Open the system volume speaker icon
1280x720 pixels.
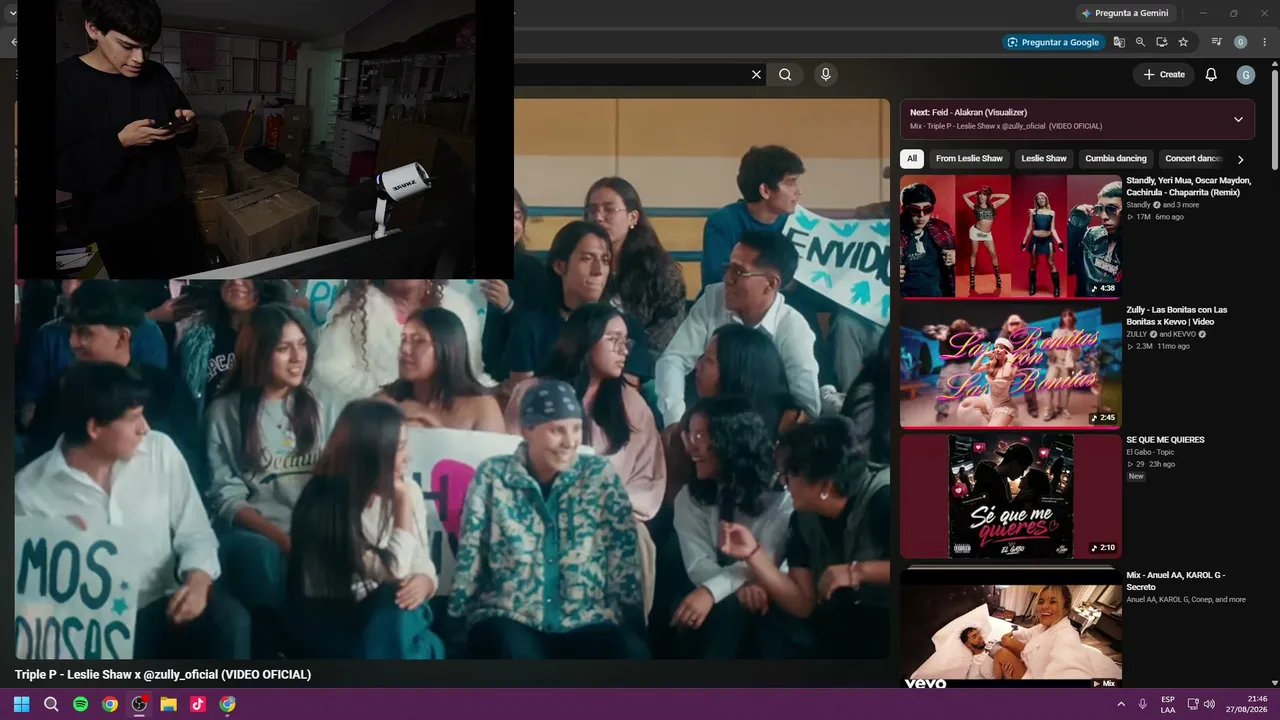[1209, 704]
